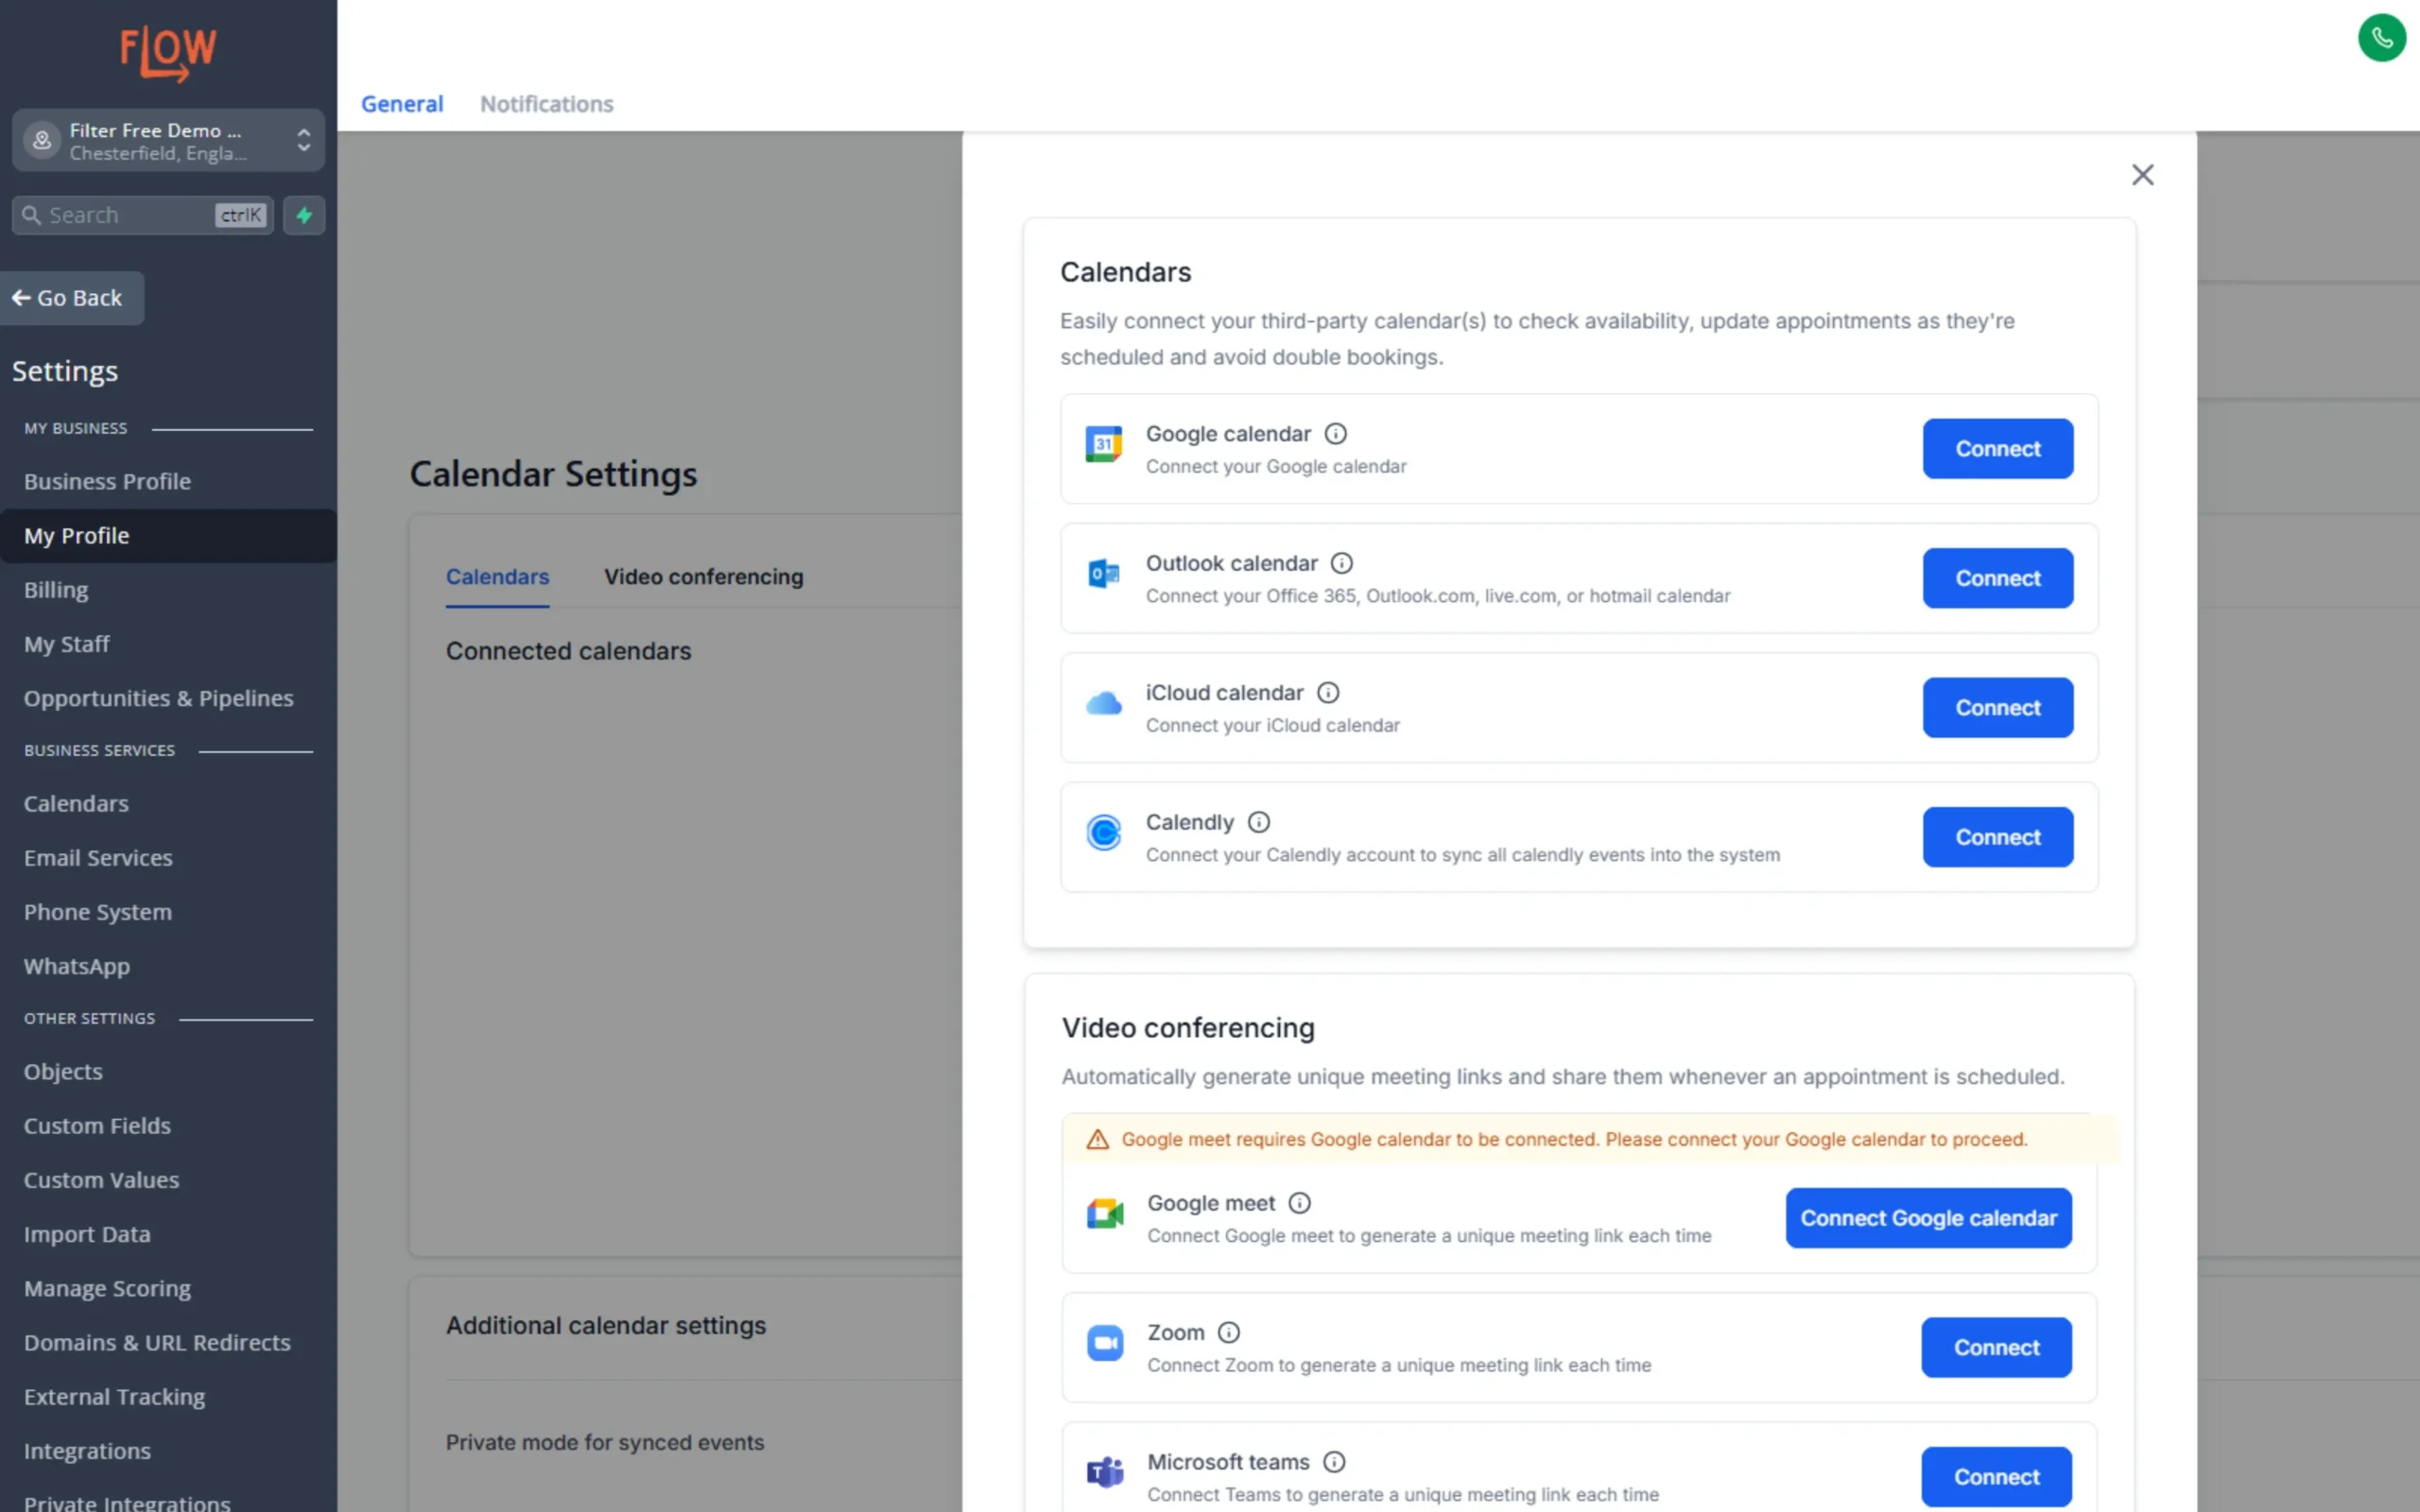
Task: Click the Google meet logo icon
Action: [1105, 1214]
